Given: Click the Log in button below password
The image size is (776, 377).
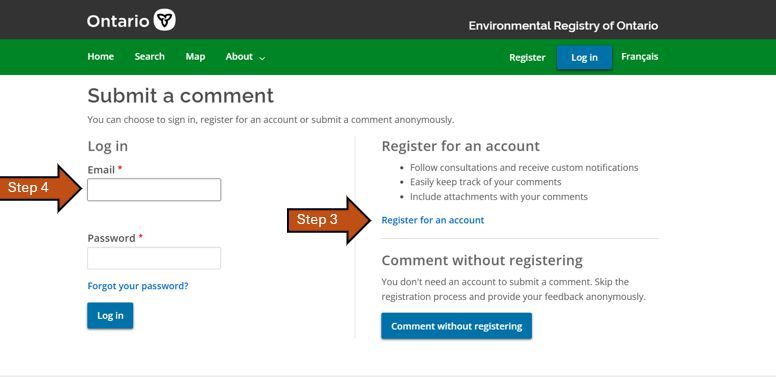Looking at the screenshot, I should click(110, 316).
